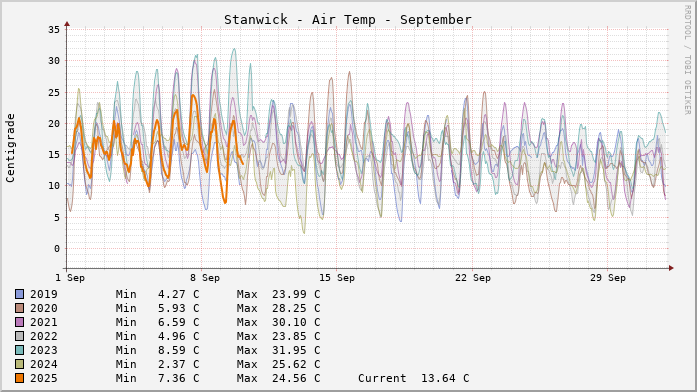Click the 2022 max value '23.85 C'

(x=296, y=336)
